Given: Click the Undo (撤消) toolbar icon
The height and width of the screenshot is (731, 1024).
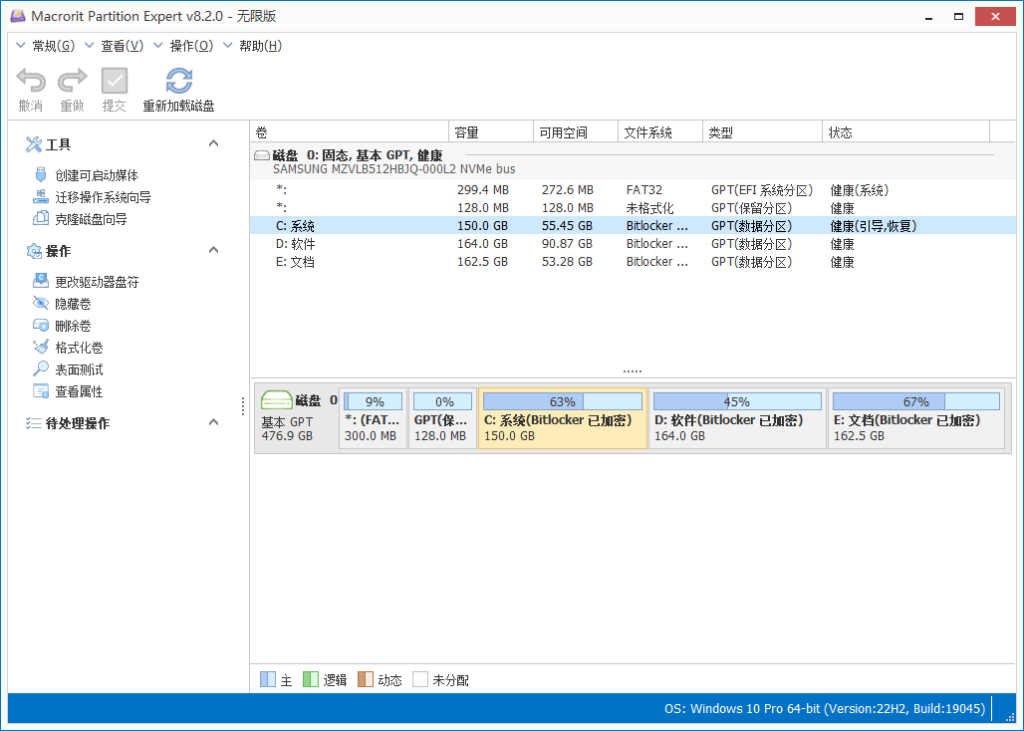Looking at the screenshot, I should [31, 81].
